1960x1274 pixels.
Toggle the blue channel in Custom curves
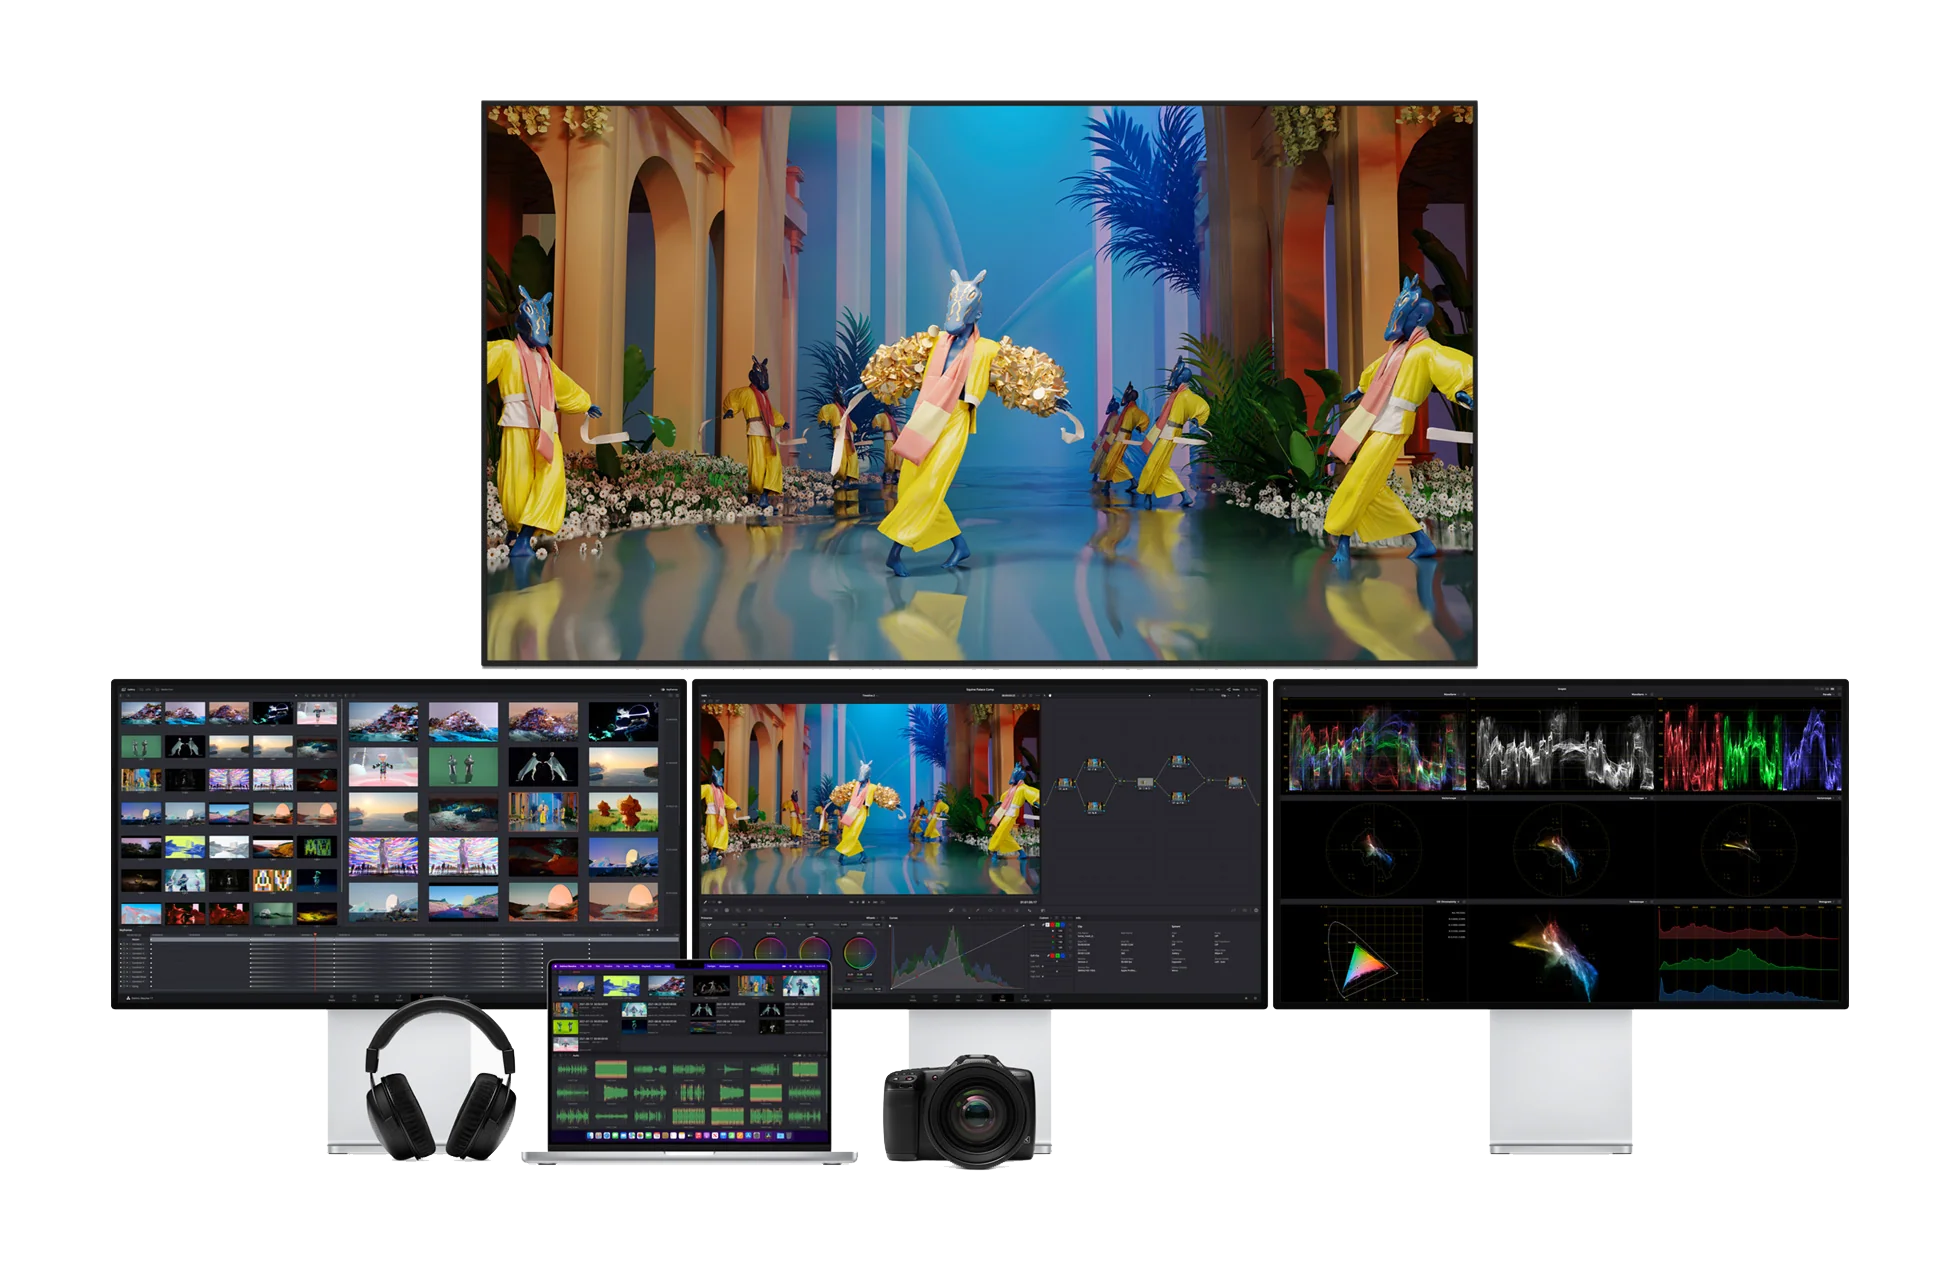coord(1063,925)
